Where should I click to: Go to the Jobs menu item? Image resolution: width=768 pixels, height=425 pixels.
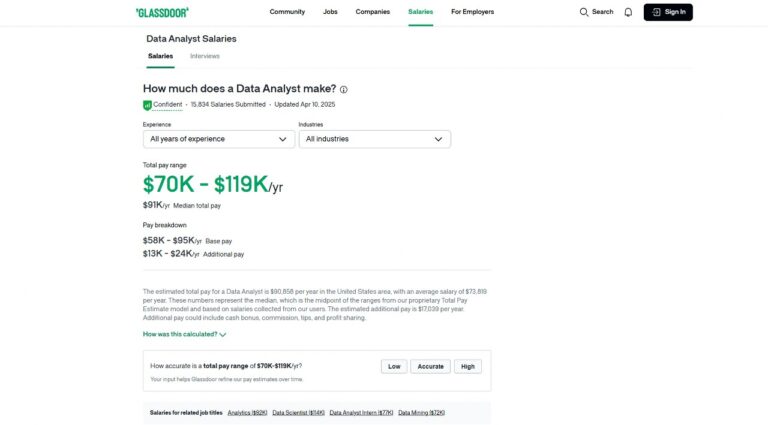tap(330, 12)
